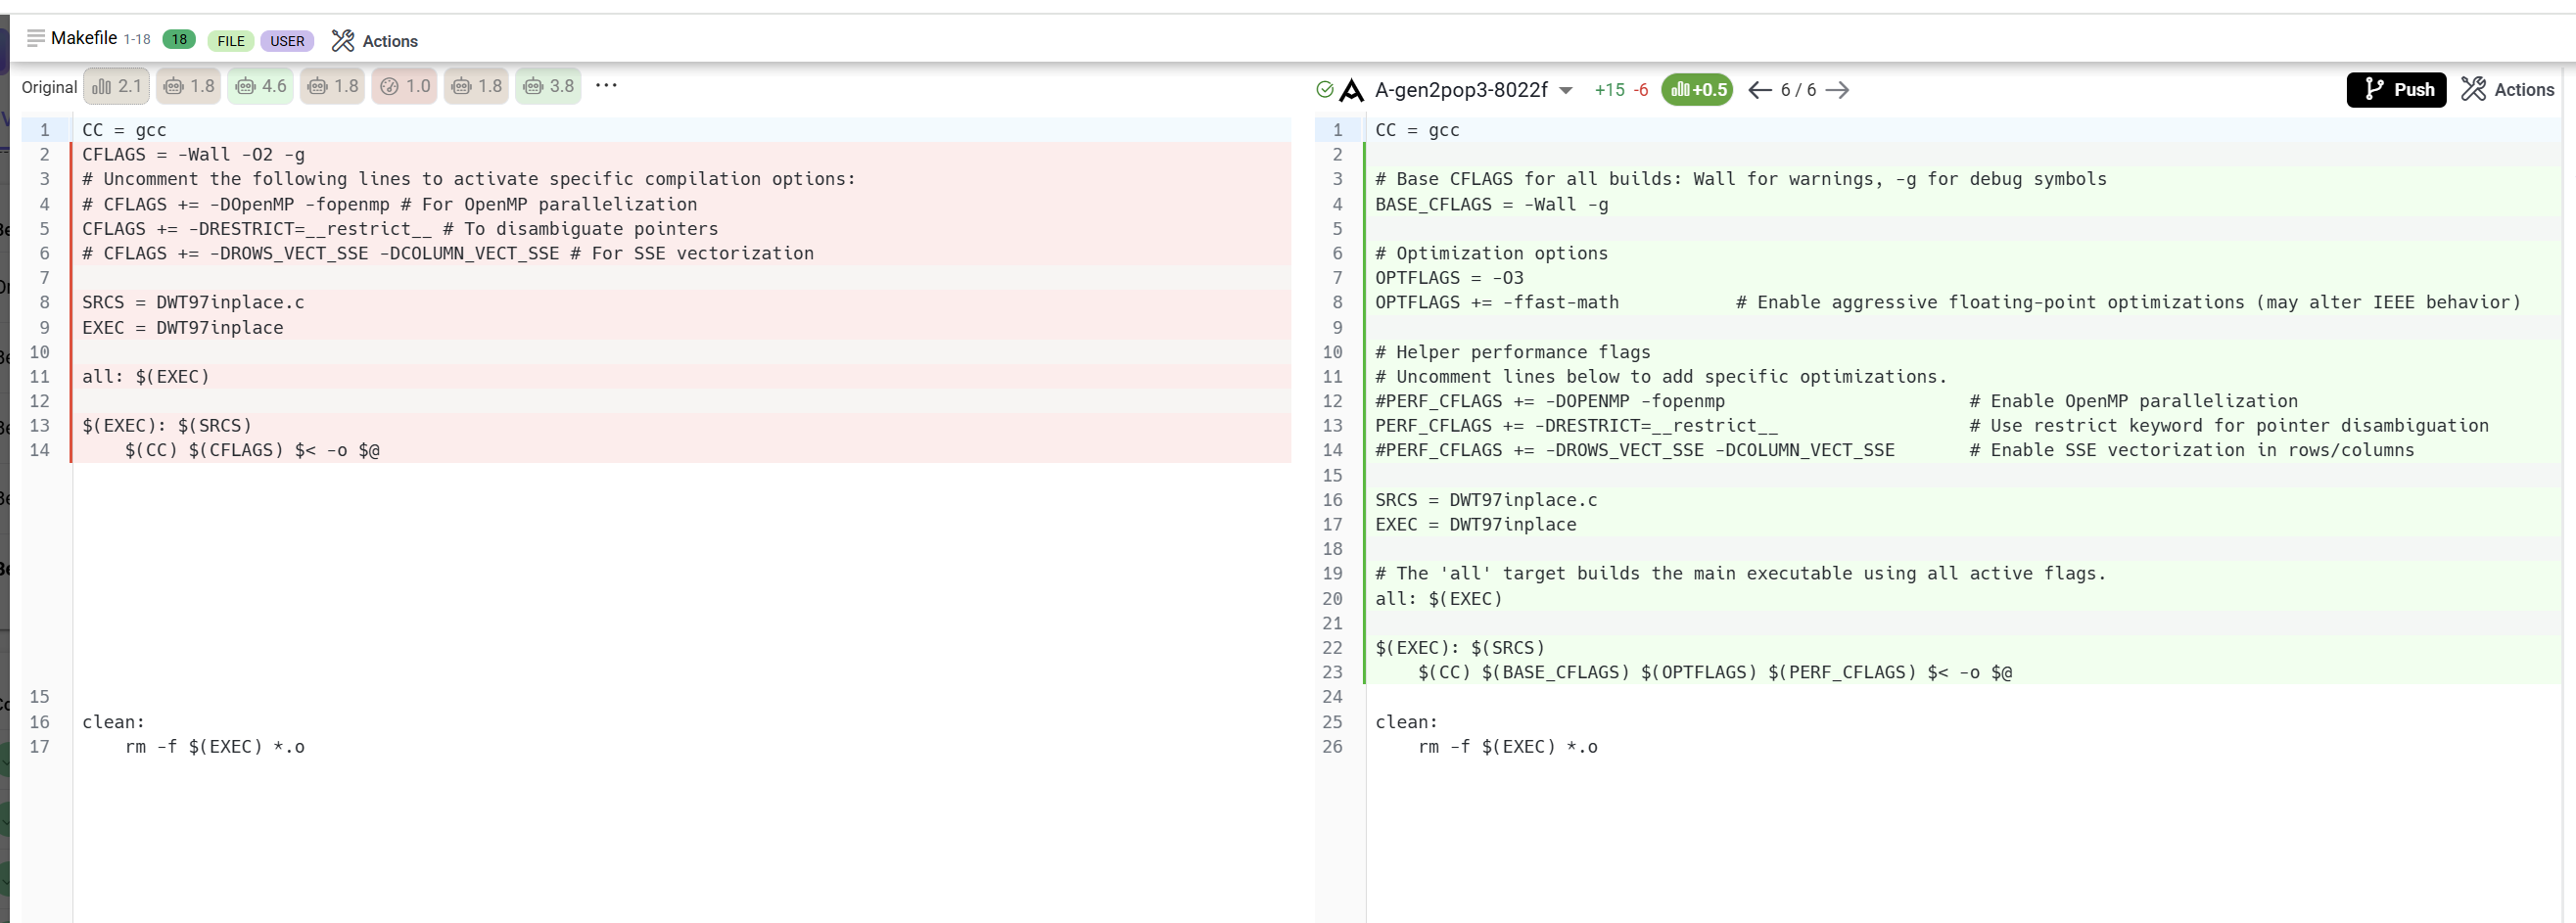Show more variants via the ellipsis
This screenshot has width=2576, height=923.
click(x=606, y=86)
